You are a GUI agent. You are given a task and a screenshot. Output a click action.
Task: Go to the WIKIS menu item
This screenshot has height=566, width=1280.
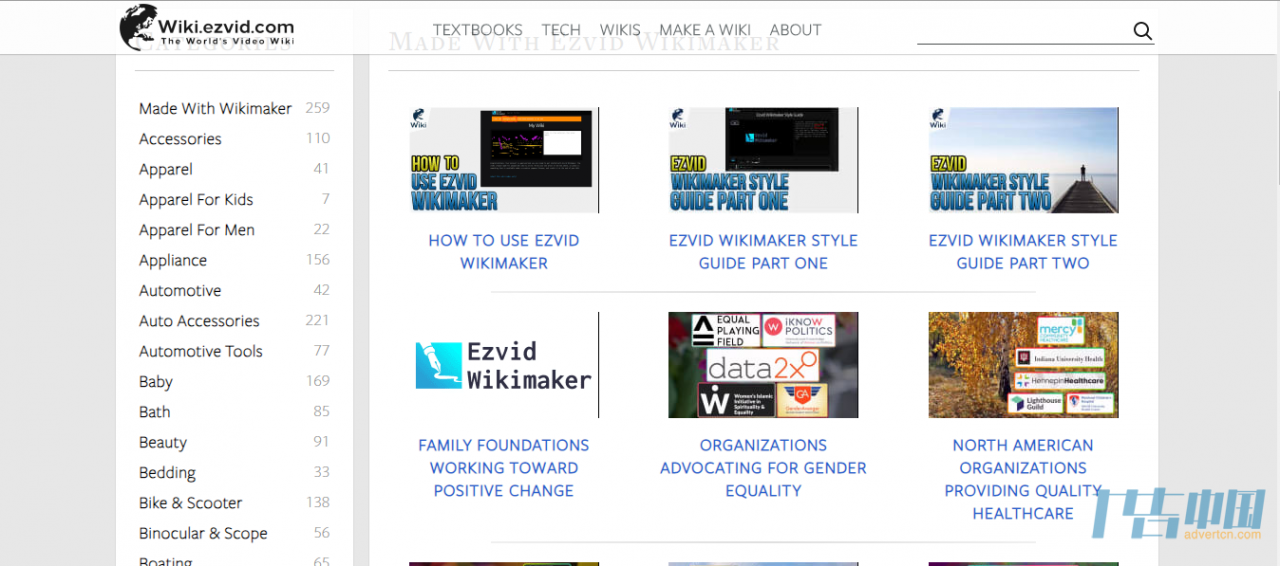620,30
